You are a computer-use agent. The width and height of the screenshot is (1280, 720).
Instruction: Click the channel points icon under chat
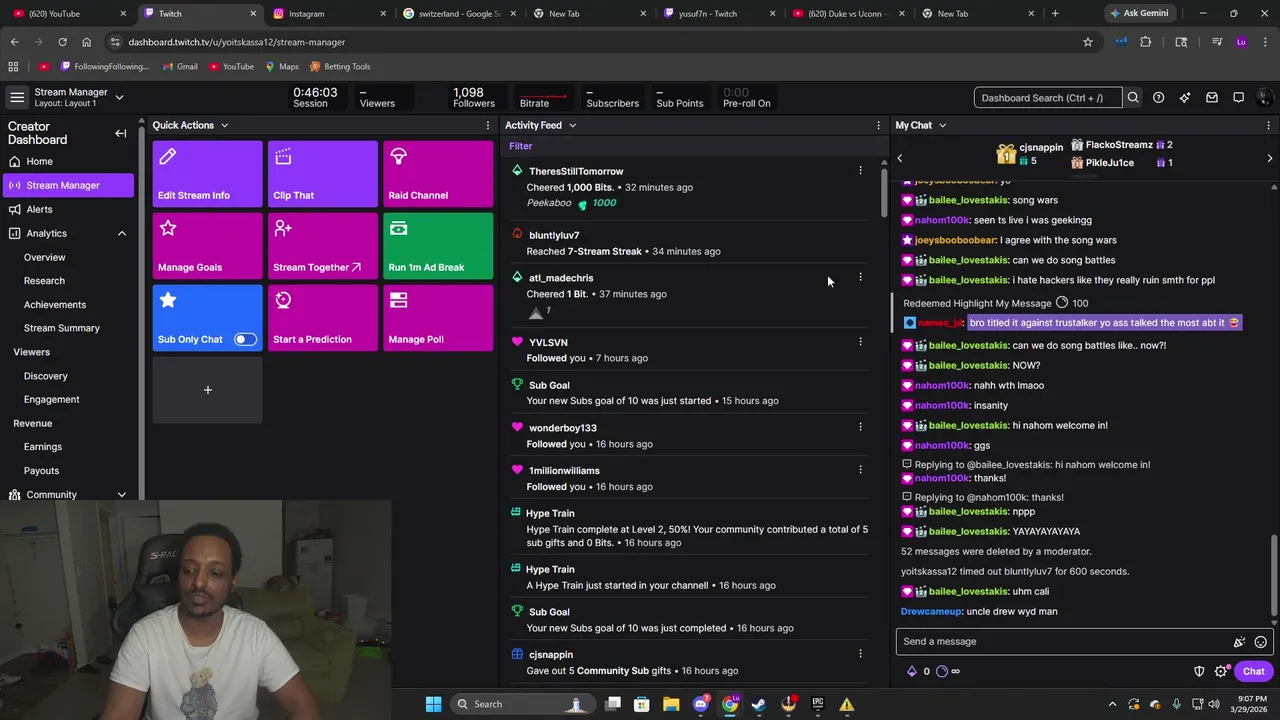tap(942, 672)
